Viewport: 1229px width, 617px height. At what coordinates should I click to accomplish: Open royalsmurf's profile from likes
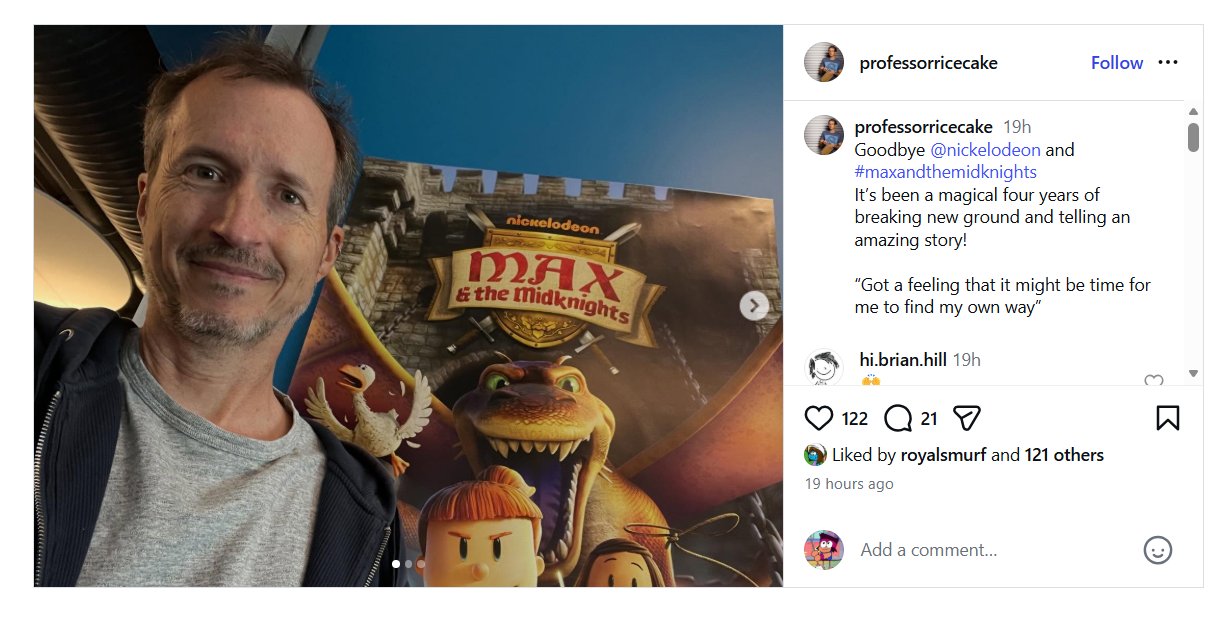pos(945,455)
